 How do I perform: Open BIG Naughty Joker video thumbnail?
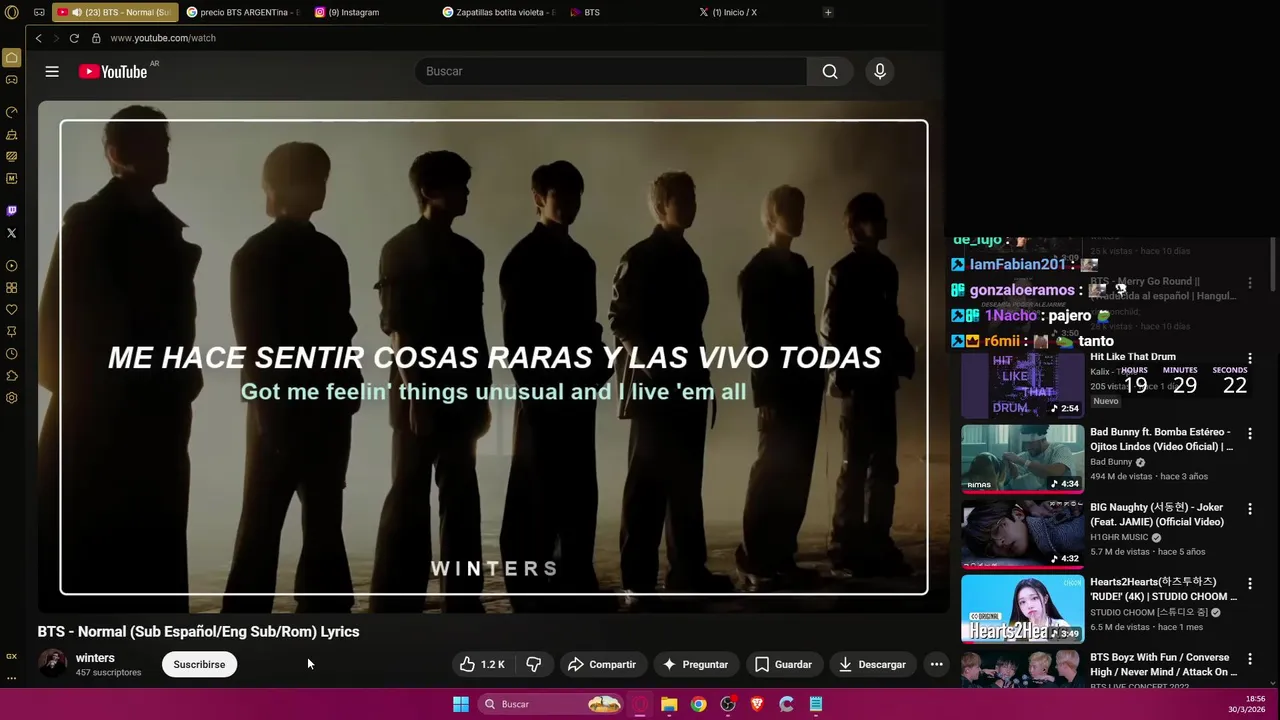tap(1022, 534)
